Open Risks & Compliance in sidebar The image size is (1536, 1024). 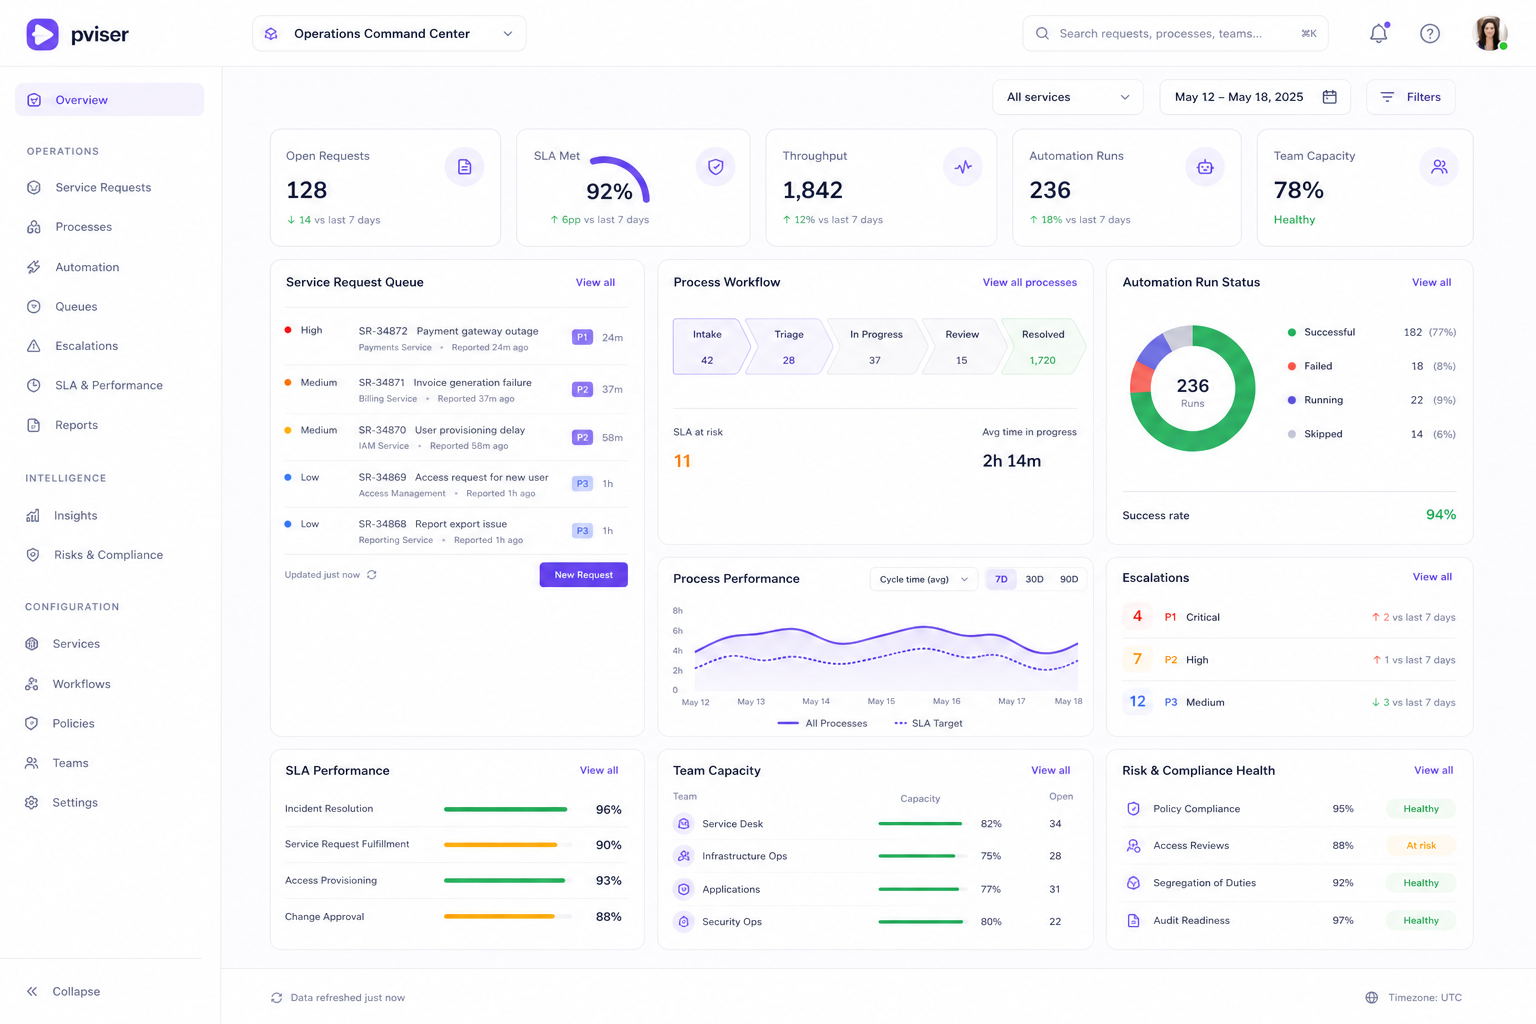[109, 555]
